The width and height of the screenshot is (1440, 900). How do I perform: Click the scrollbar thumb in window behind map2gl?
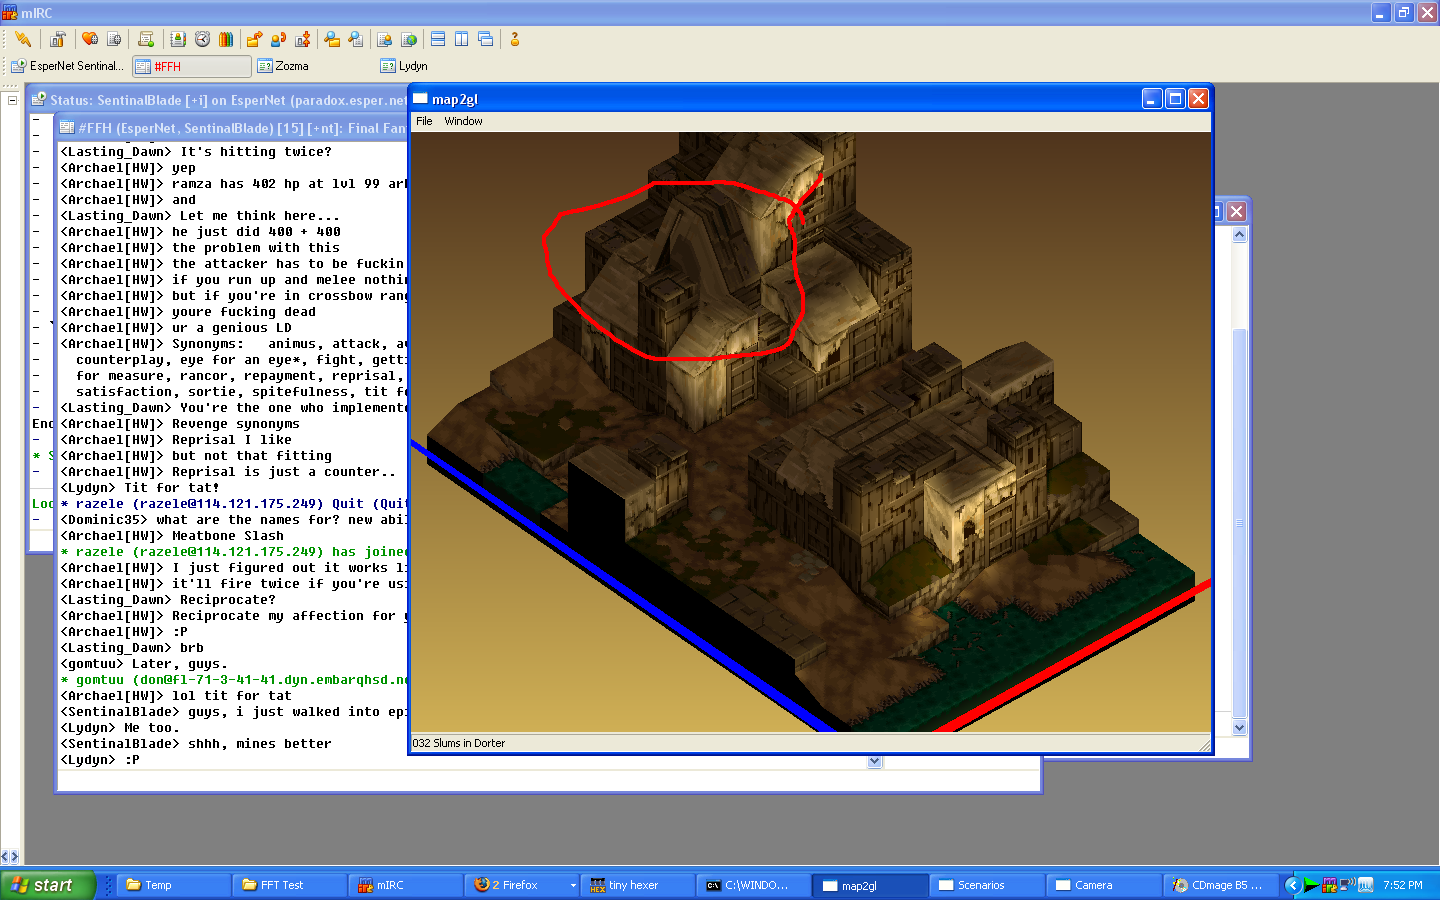point(1240,522)
